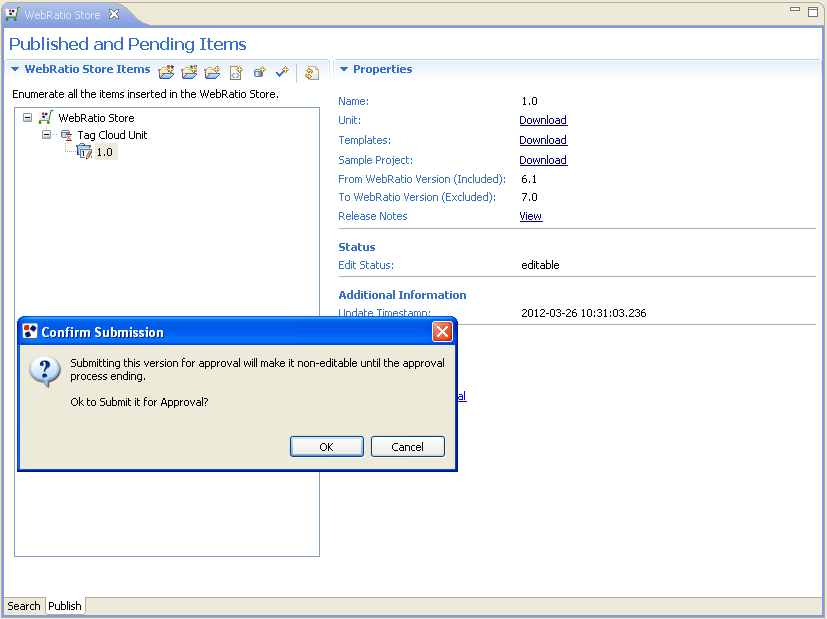Click the Edit Status label
The height and width of the screenshot is (619, 827).
[x=366, y=265]
